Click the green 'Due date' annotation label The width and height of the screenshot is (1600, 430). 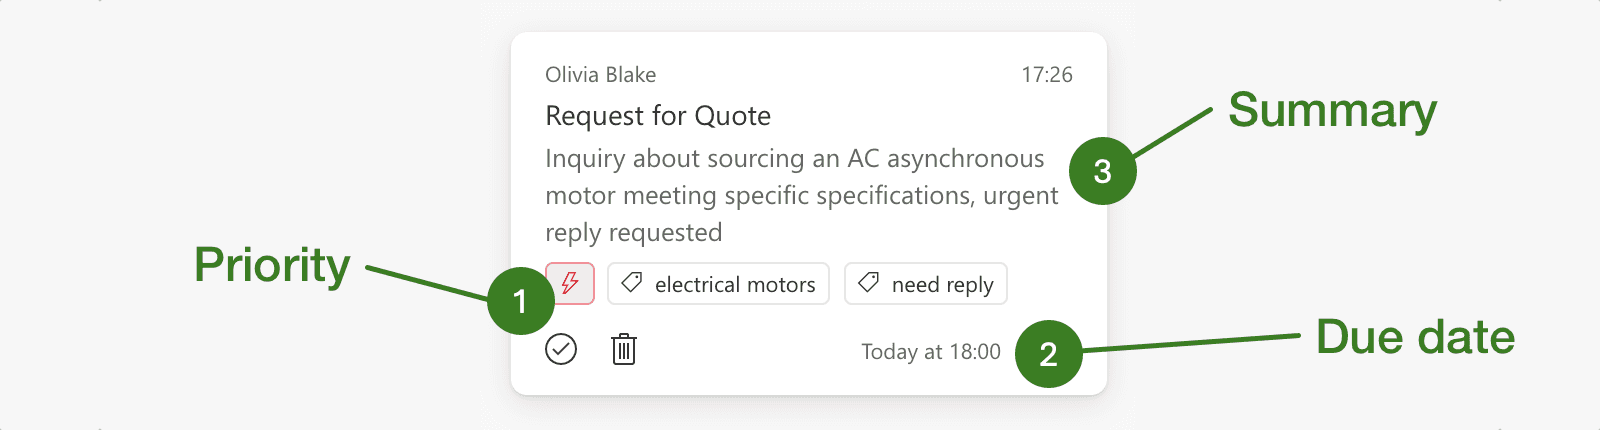coord(1415,337)
